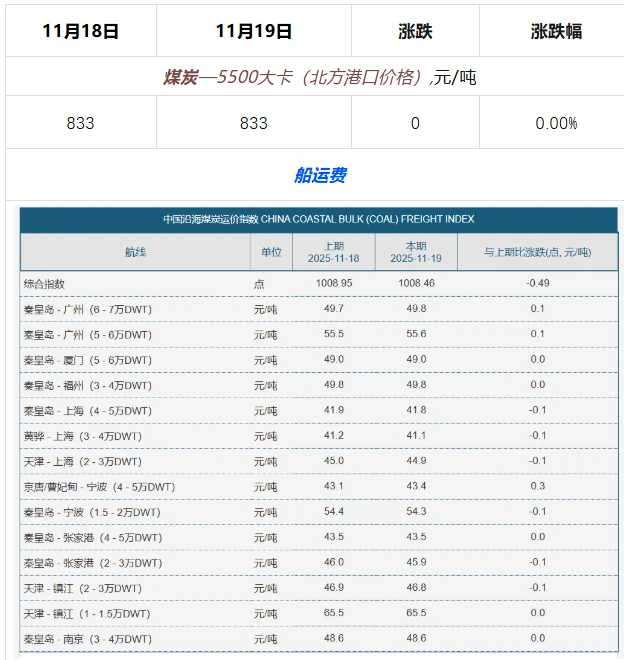The height and width of the screenshot is (660, 624).
Task: Click the 船运费 blue heading link
Action: (x=320, y=175)
